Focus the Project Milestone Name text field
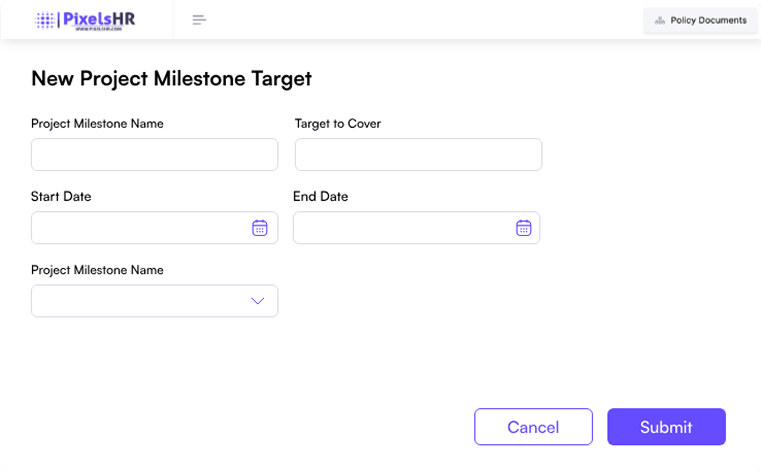761x473 pixels. click(154, 155)
